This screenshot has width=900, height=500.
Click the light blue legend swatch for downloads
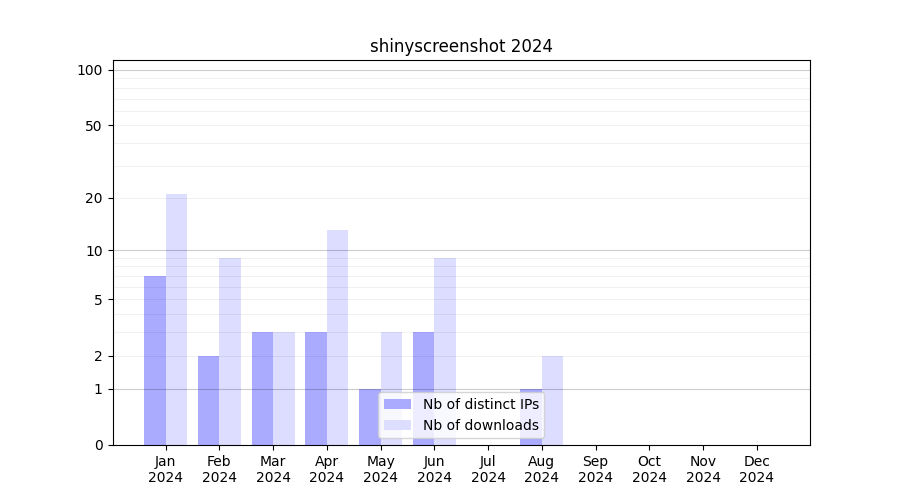[397, 425]
